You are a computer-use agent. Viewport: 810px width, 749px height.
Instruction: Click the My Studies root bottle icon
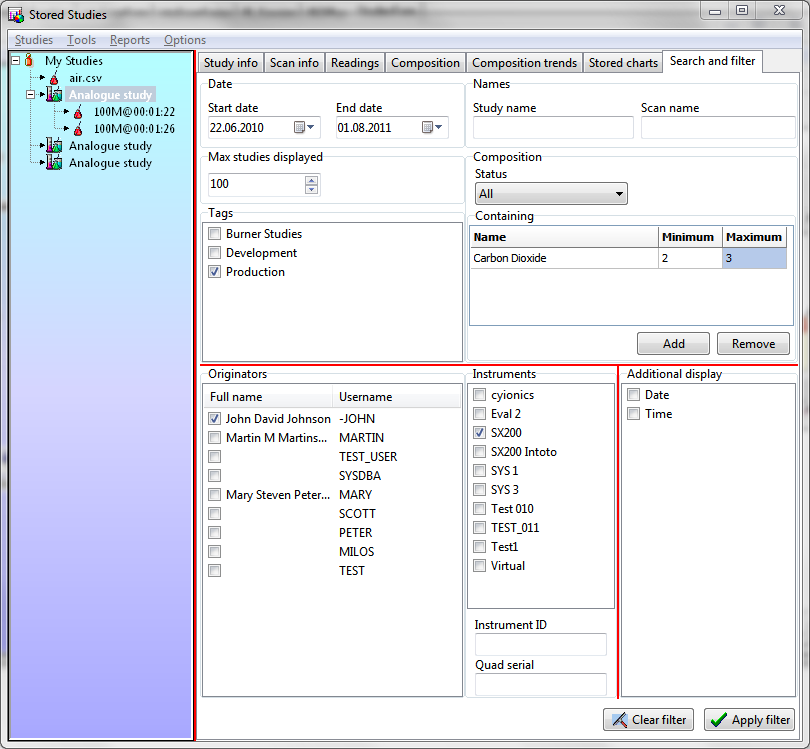pyautogui.click(x=30, y=61)
